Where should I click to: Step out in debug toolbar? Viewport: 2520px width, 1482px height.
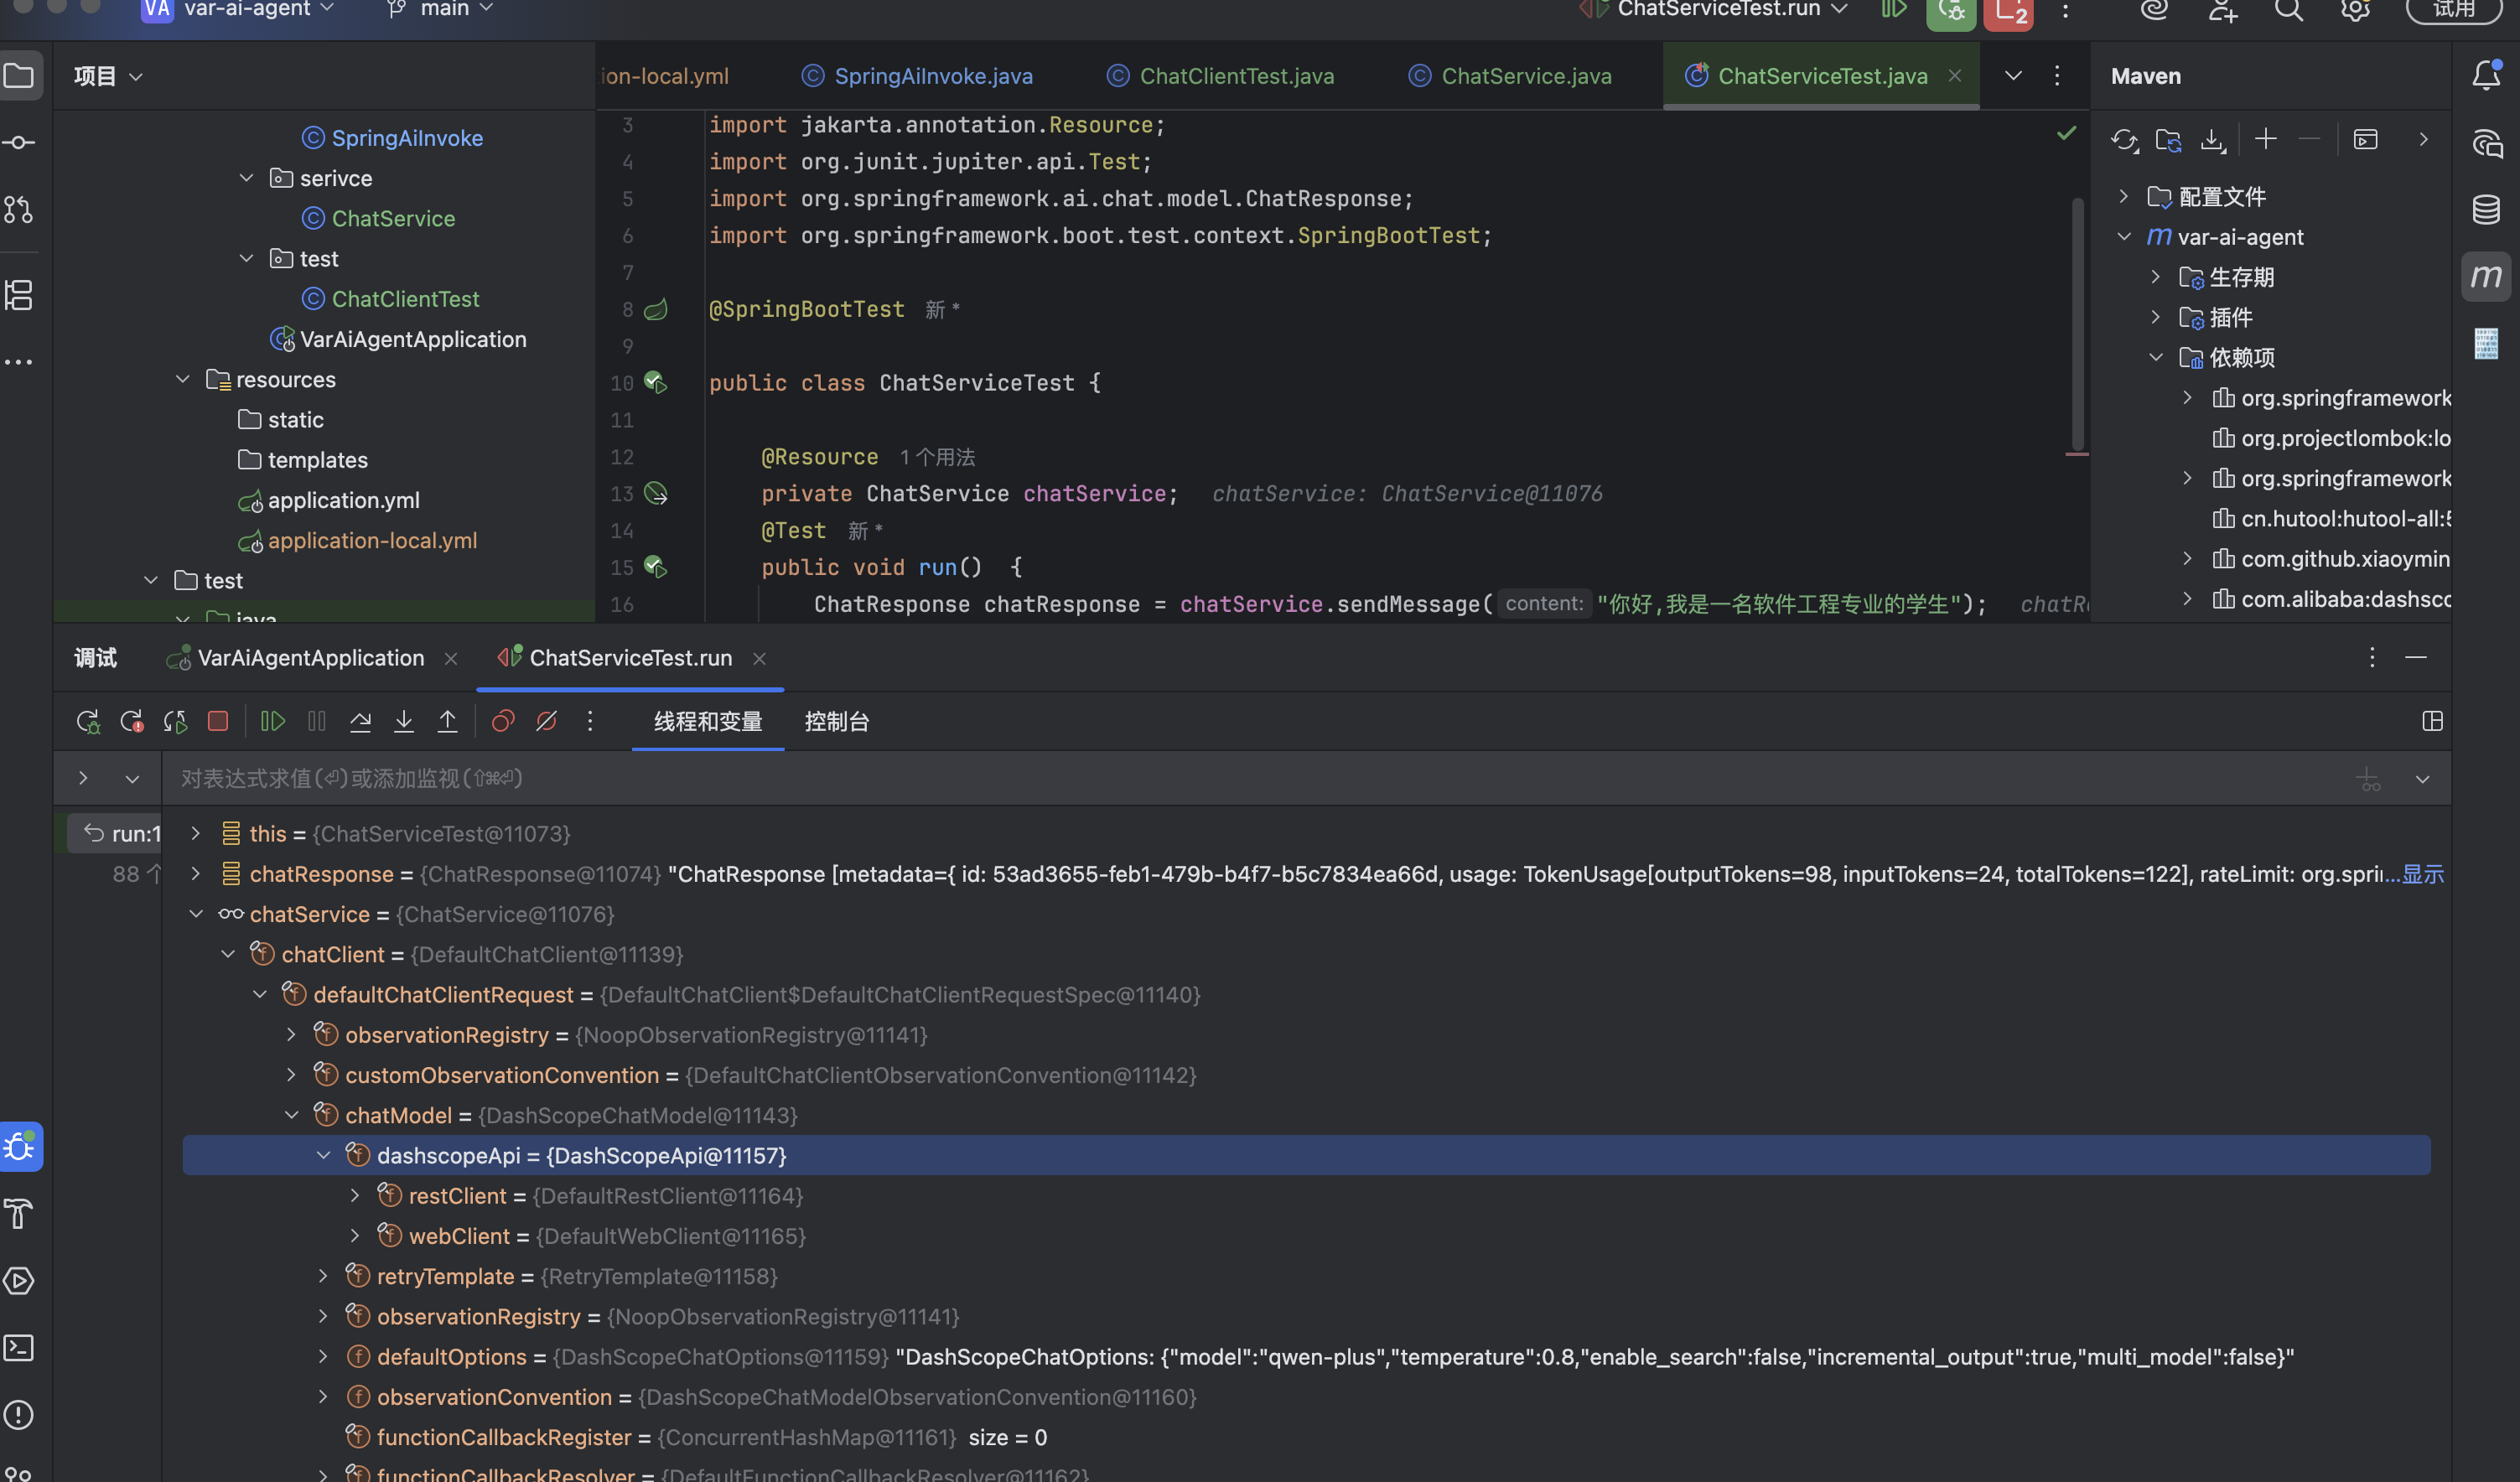[447, 721]
